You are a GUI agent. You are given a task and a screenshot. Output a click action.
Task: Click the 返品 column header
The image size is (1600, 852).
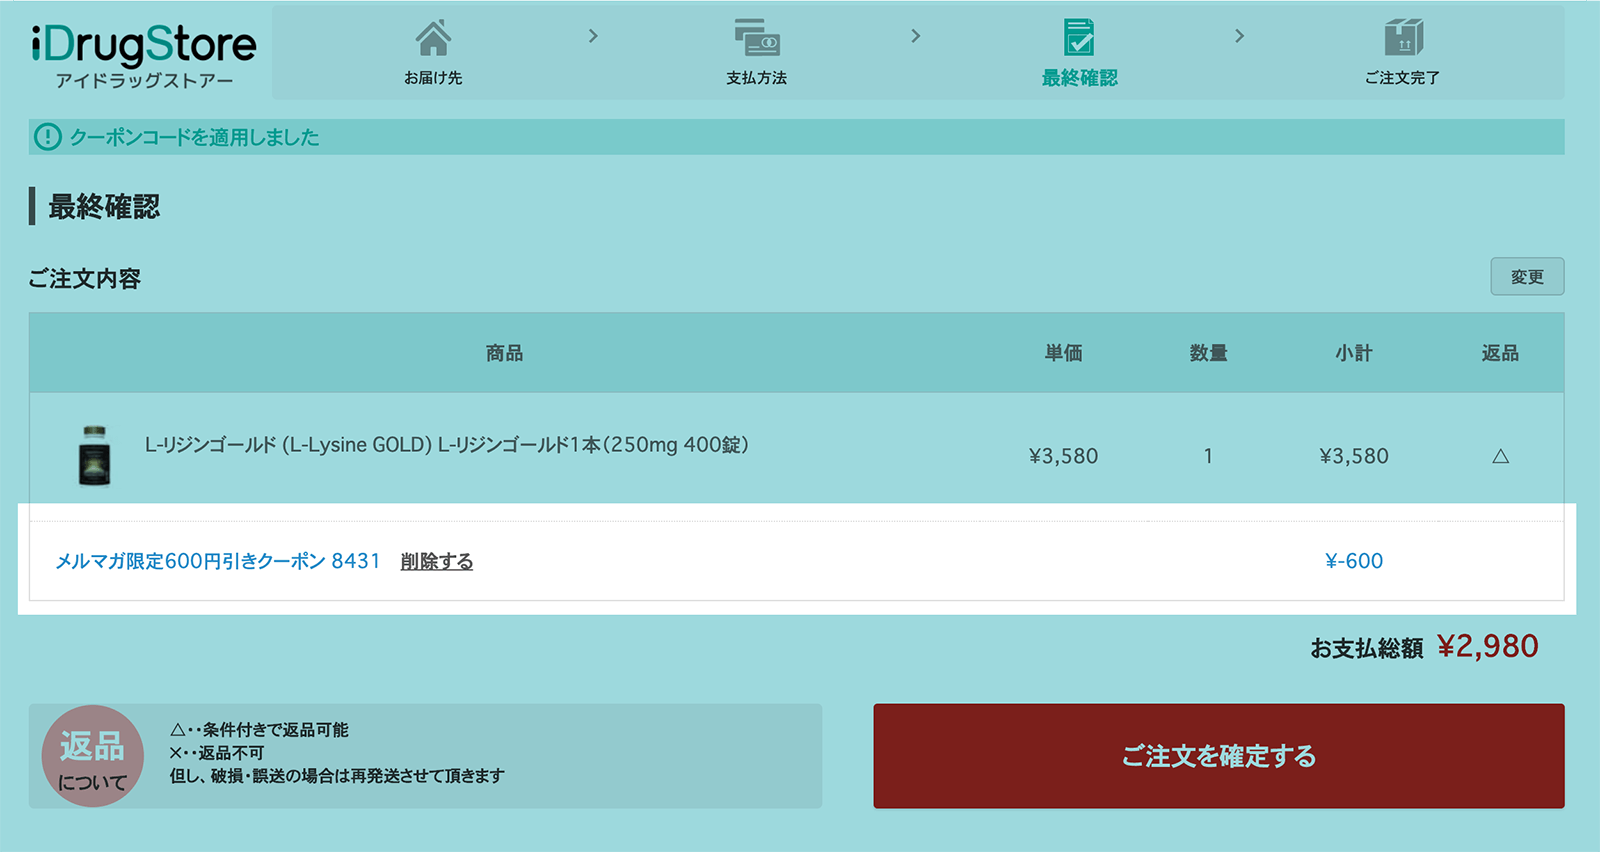(1500, 353)
